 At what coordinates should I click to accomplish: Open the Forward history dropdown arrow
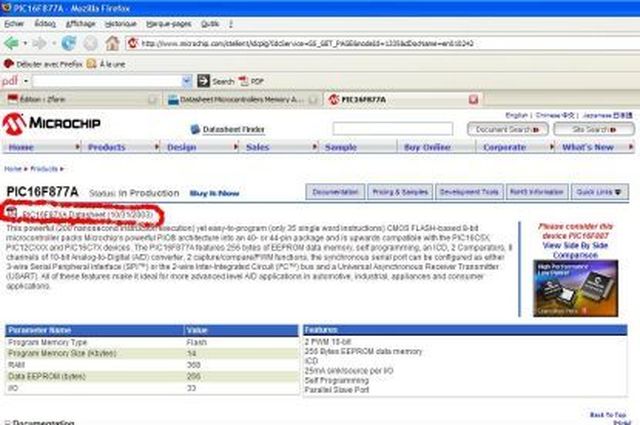click(53, 43)
